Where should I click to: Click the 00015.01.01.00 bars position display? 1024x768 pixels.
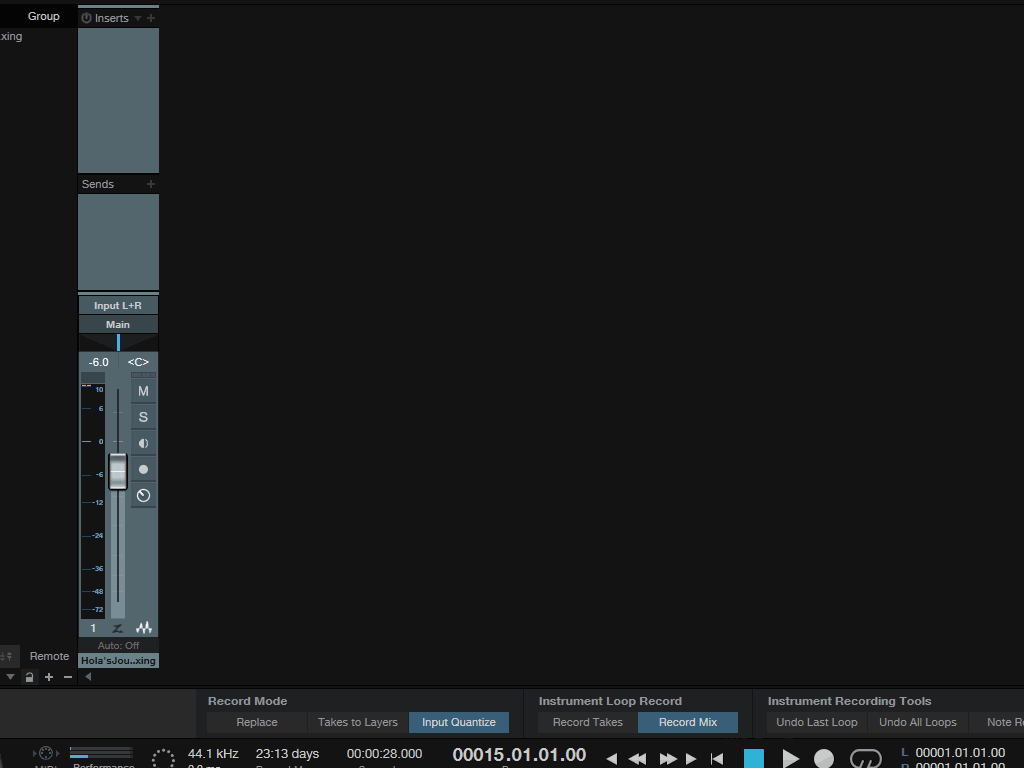[x=519, y=755]
